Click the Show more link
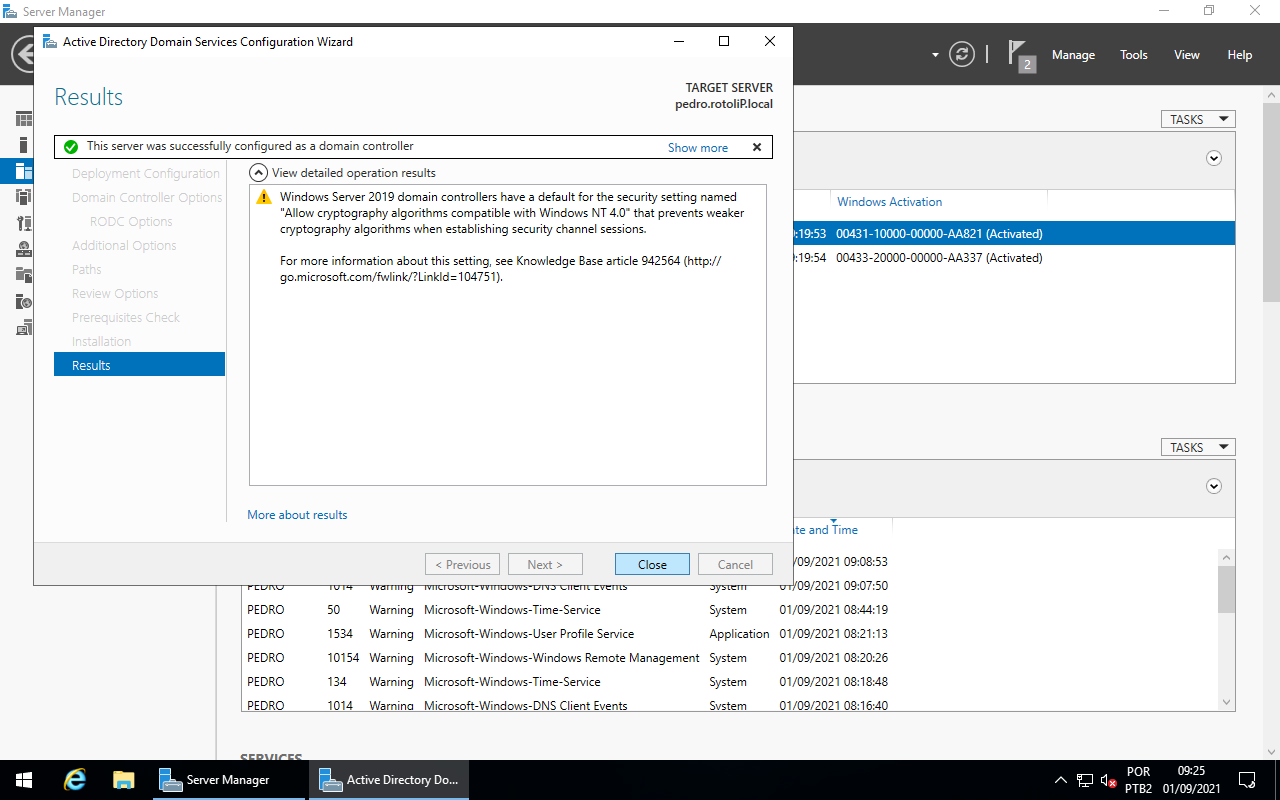The image size is (1280, 800). (x=697, y=147)
